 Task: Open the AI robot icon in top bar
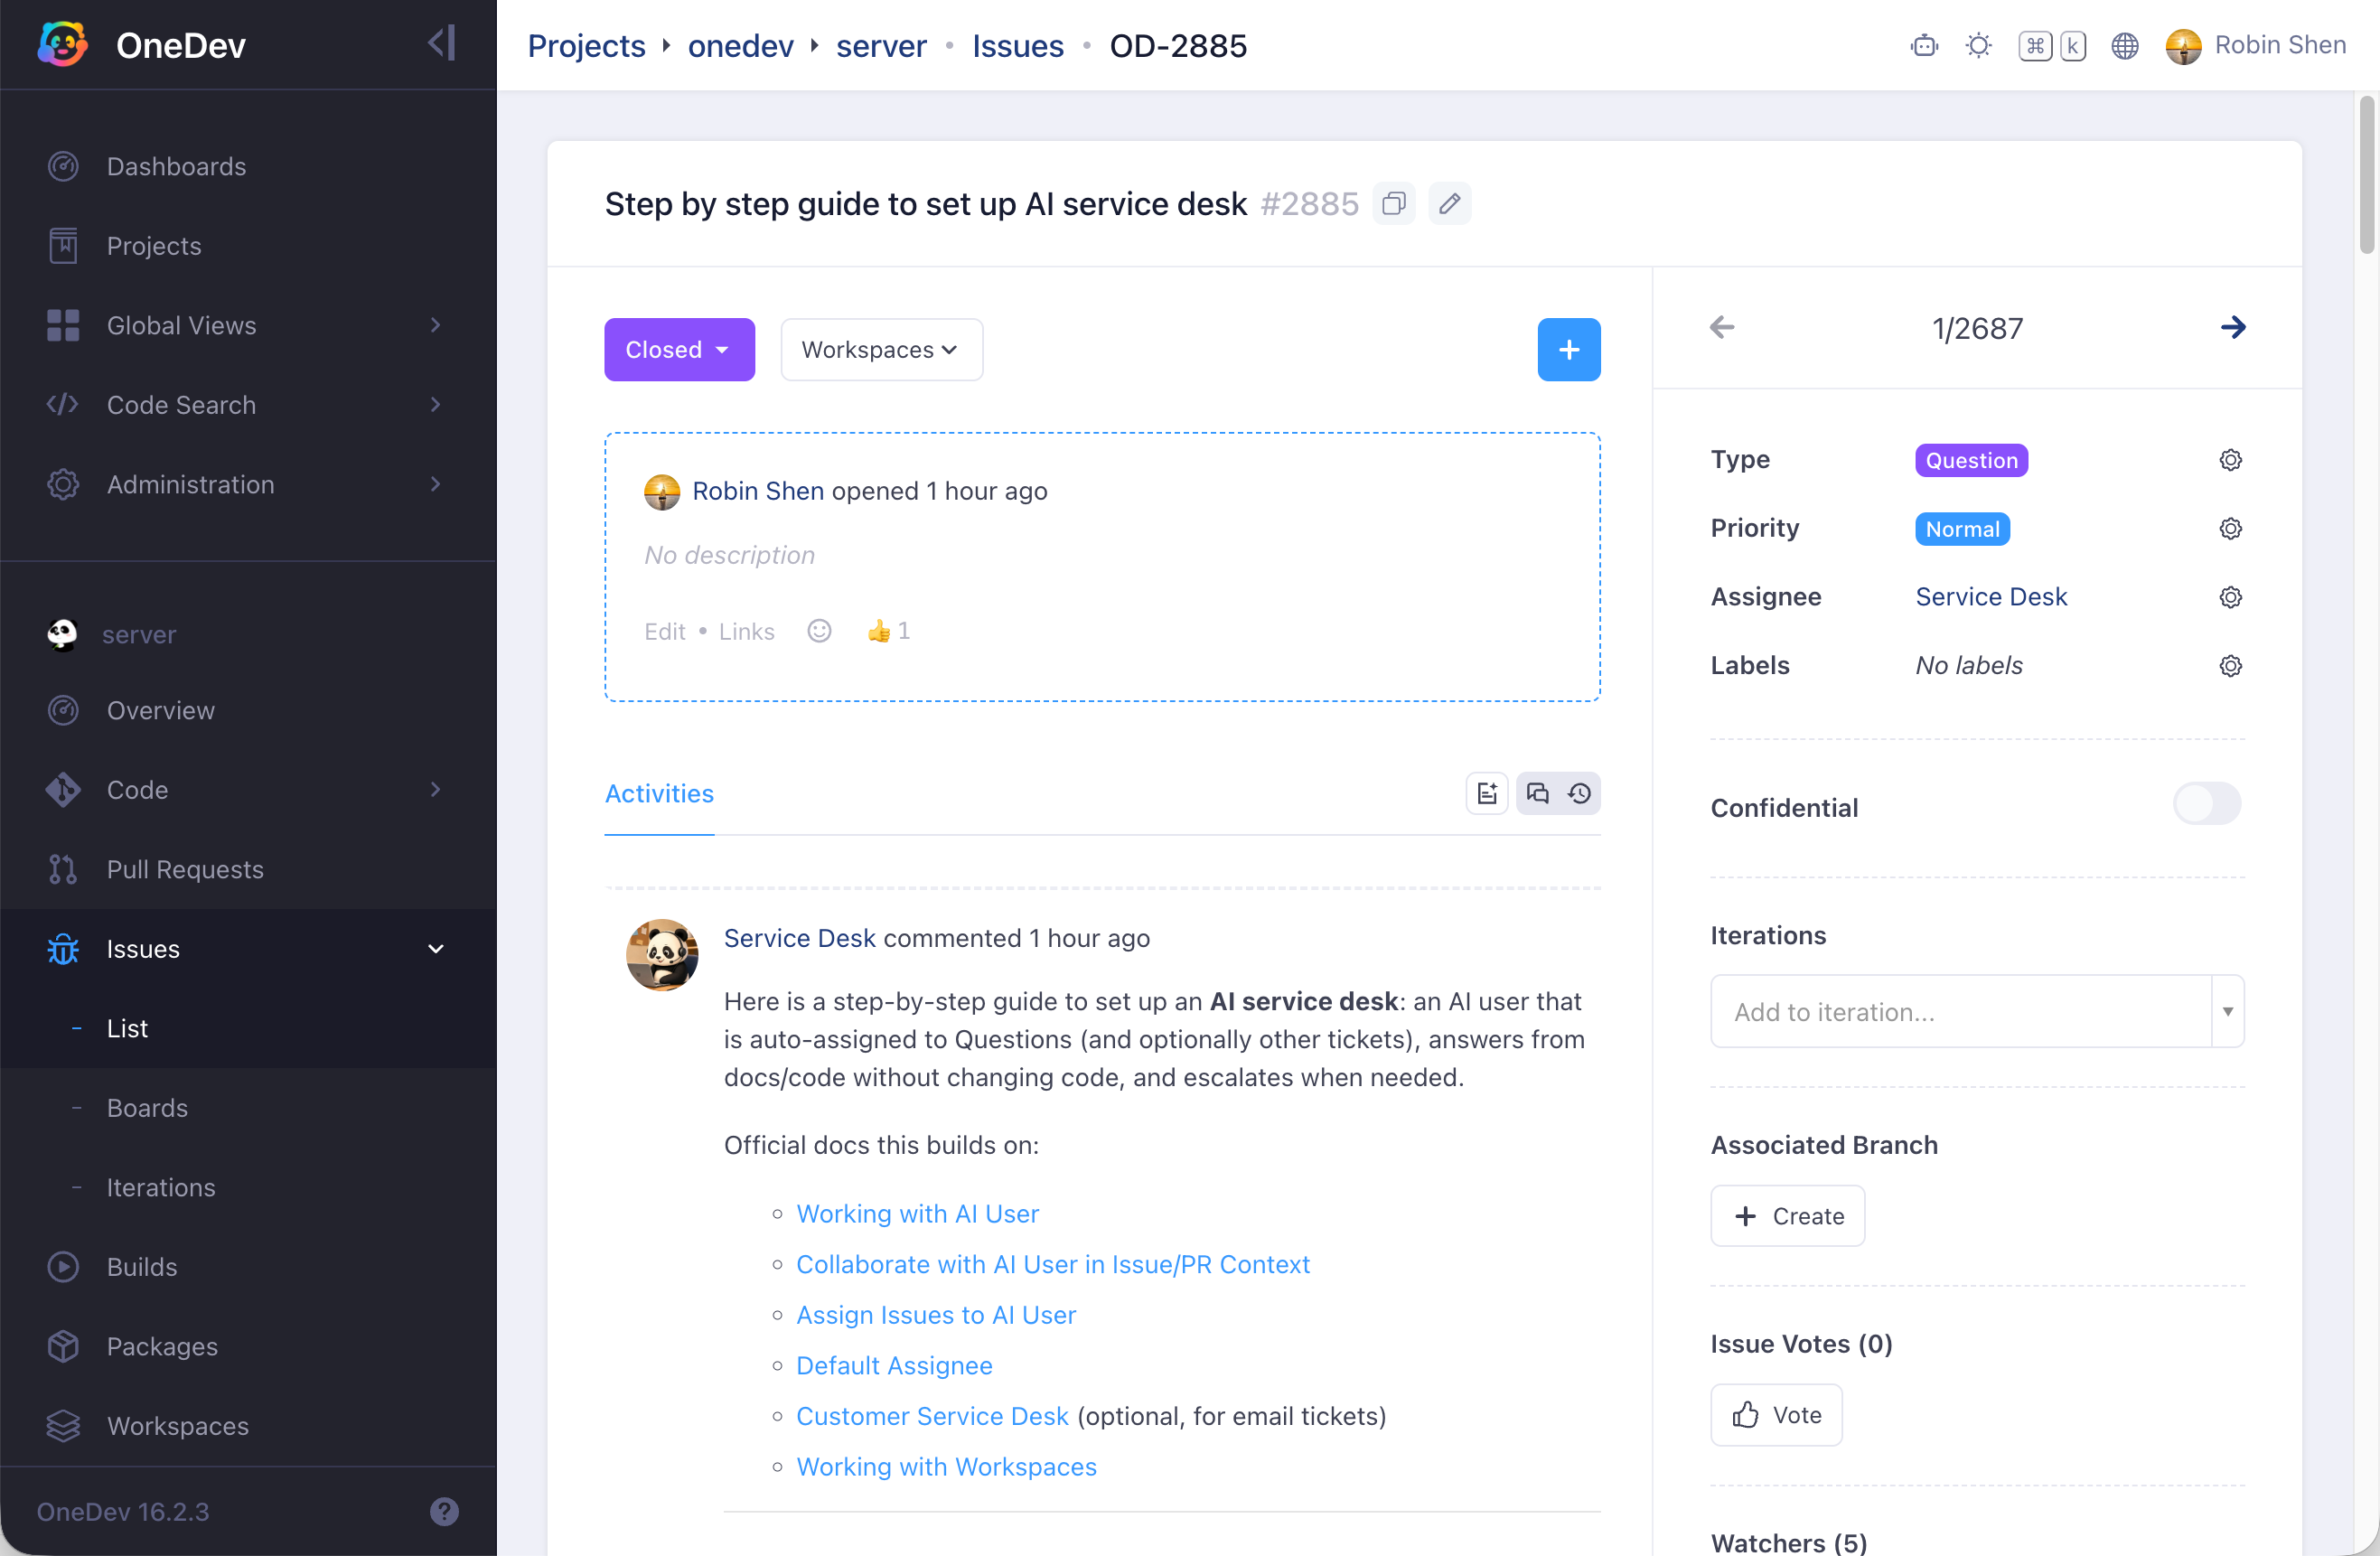(x=1923, y=46)
